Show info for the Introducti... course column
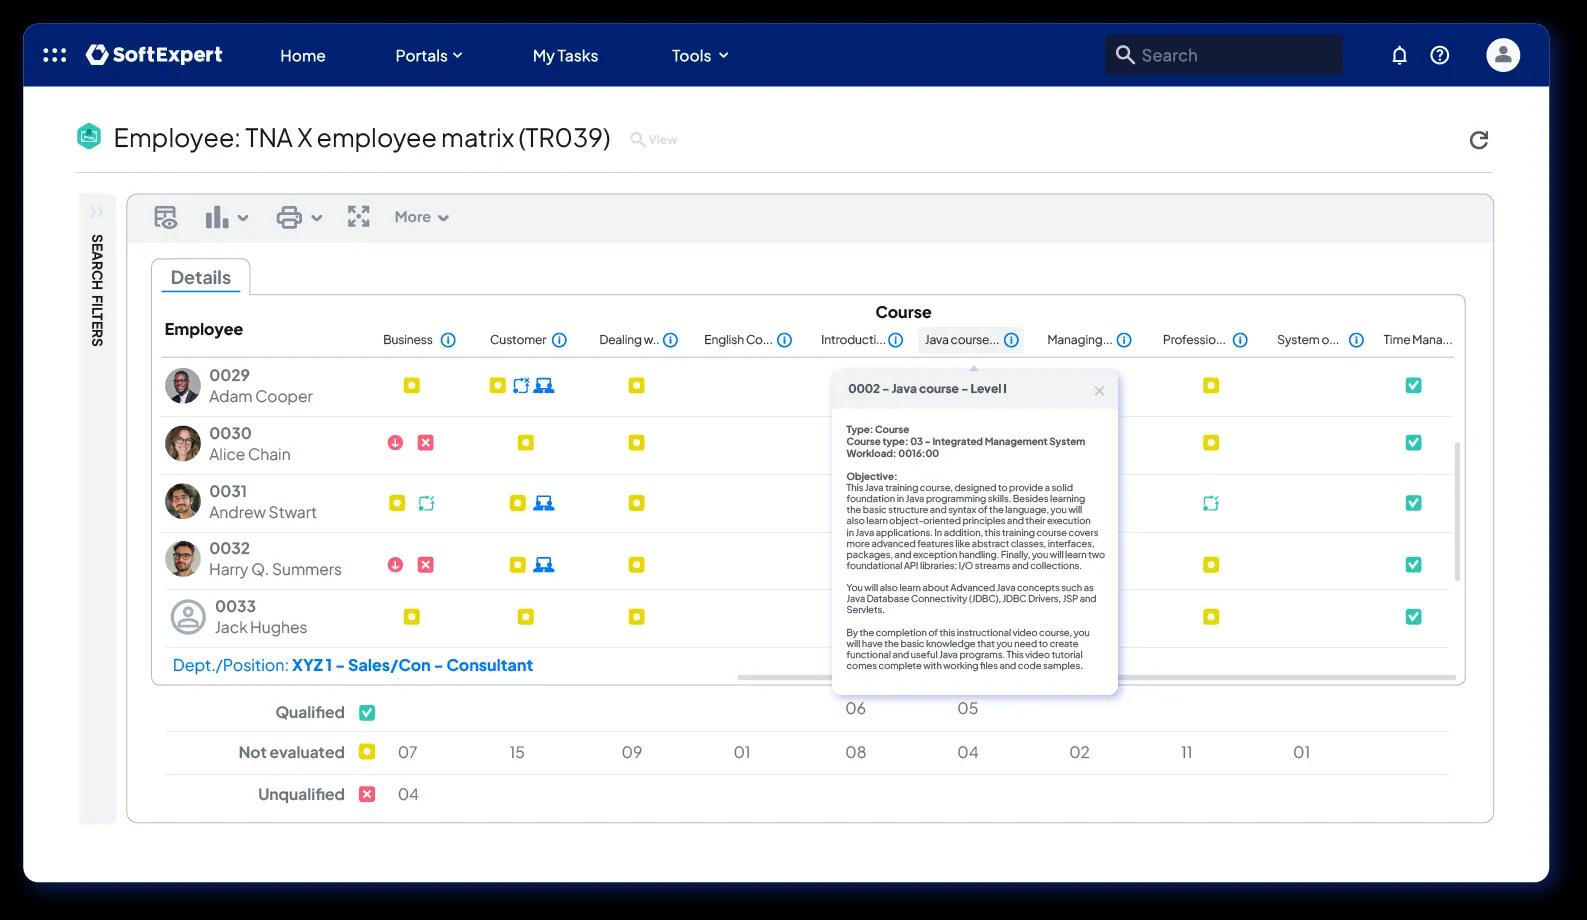The image size is (1587, 920). pos(896,340)
